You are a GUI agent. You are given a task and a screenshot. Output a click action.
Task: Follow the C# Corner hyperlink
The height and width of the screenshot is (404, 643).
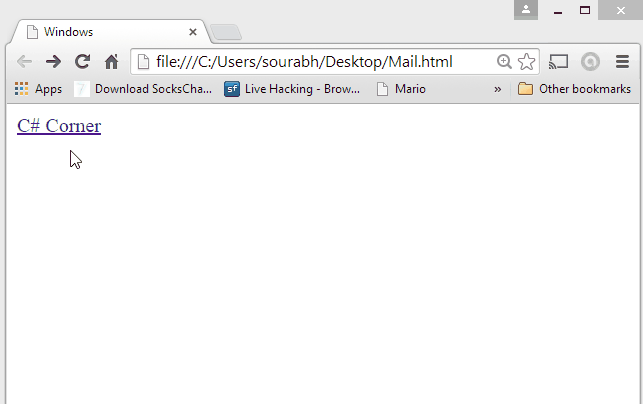point(59,126)
